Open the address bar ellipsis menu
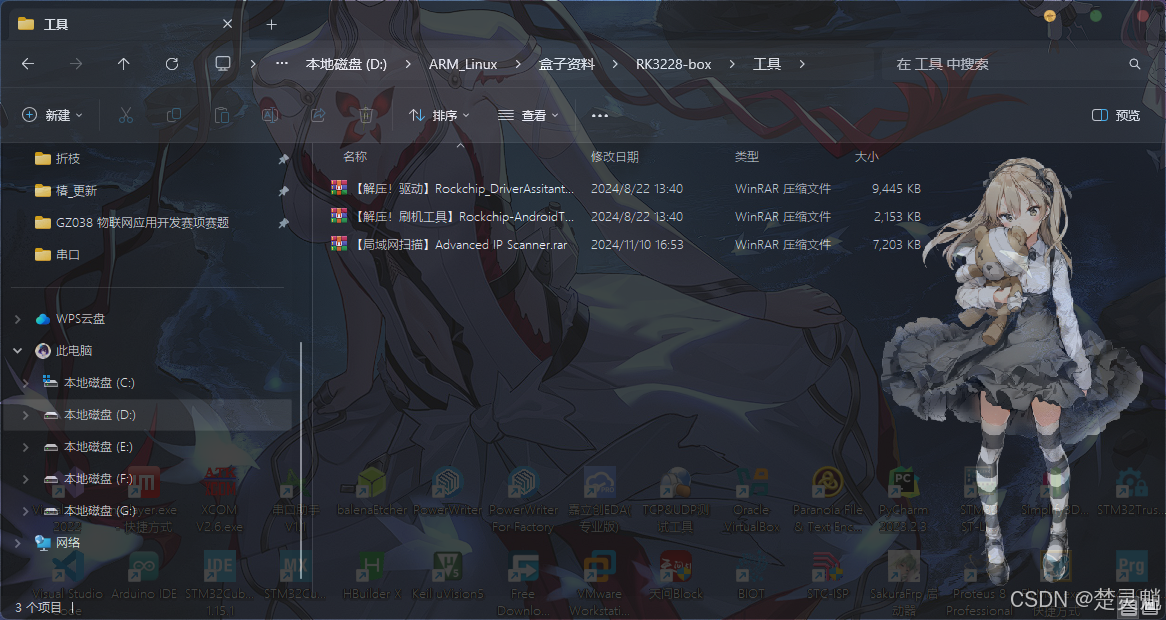This screenshot has width=1166, height=620. tap(281, 64)
